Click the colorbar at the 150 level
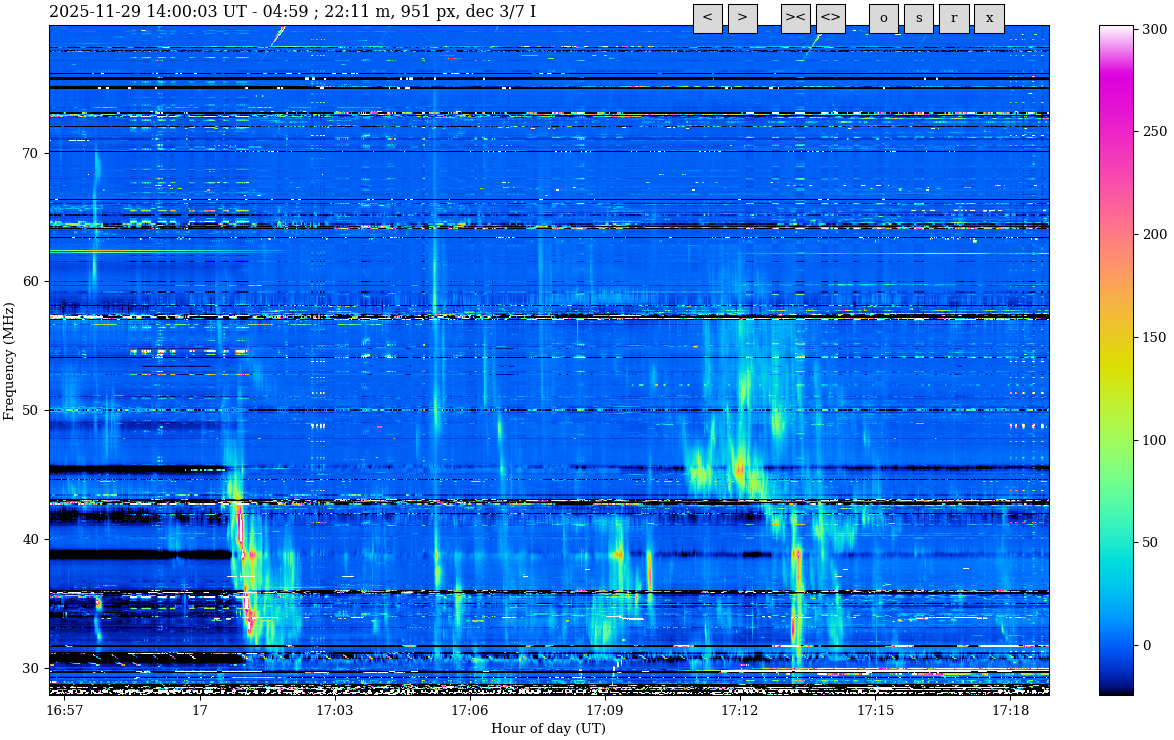This screenshot has width=1174, height=740. pos(1116,337)
